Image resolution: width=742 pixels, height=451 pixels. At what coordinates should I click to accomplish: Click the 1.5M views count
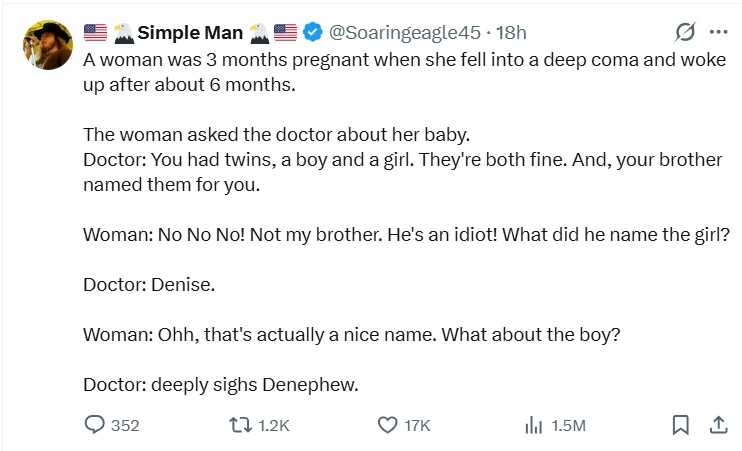point(567,426)
